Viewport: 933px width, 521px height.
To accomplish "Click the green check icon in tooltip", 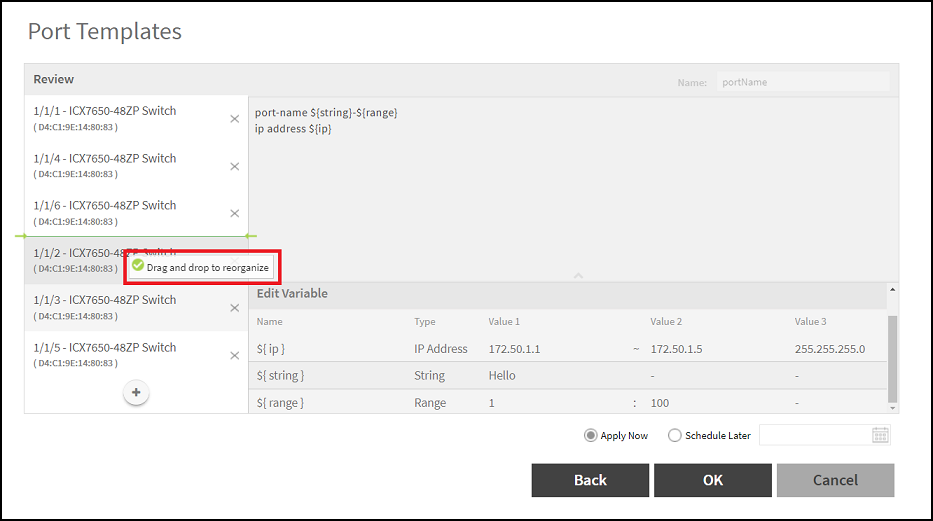I will click(138, 265).
